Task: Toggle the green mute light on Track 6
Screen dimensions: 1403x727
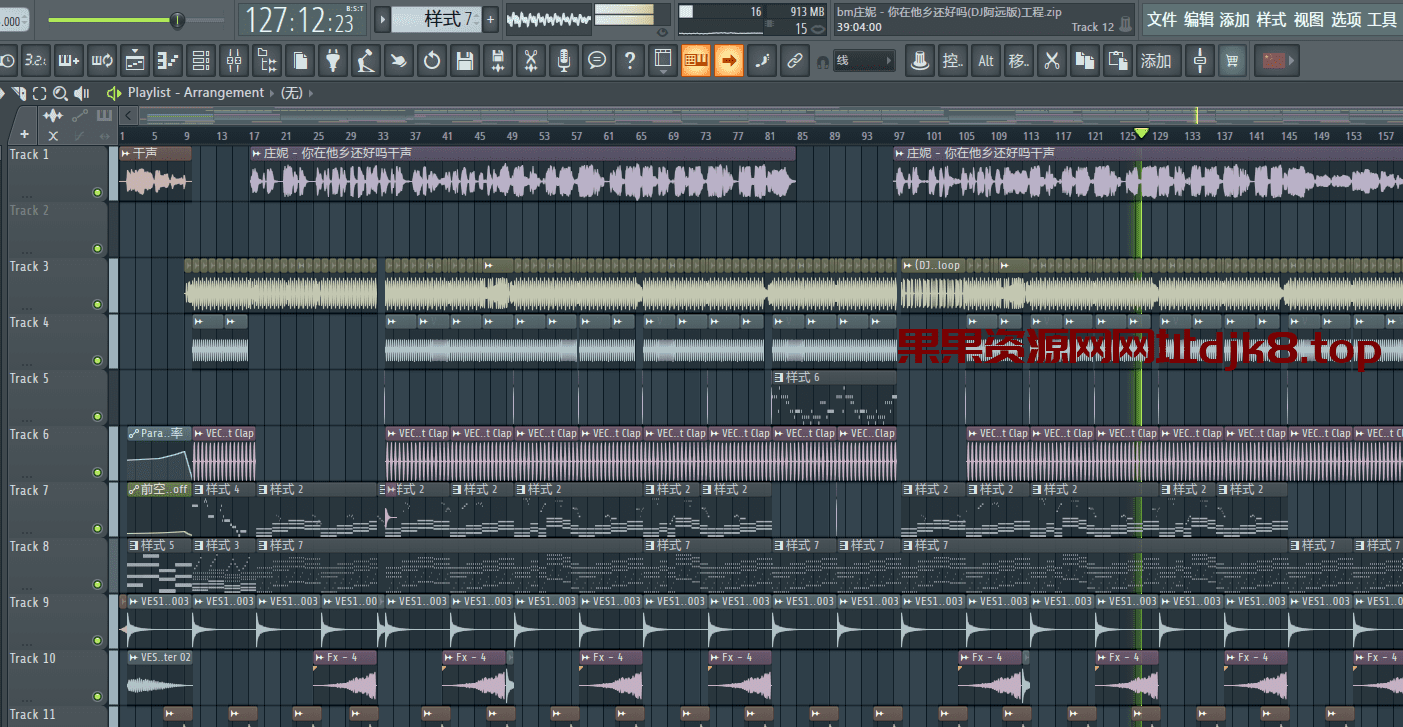Action: tap(98, 472)
